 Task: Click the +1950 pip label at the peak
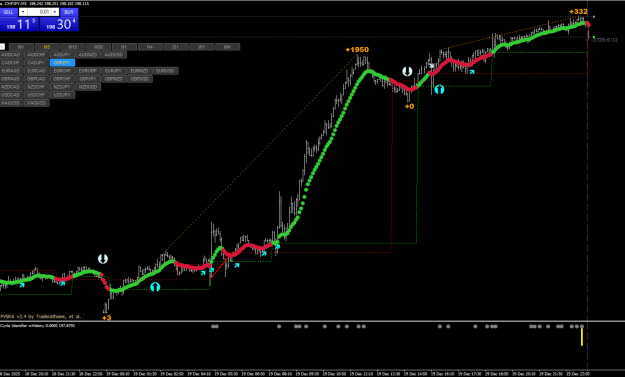click(357, 50)
